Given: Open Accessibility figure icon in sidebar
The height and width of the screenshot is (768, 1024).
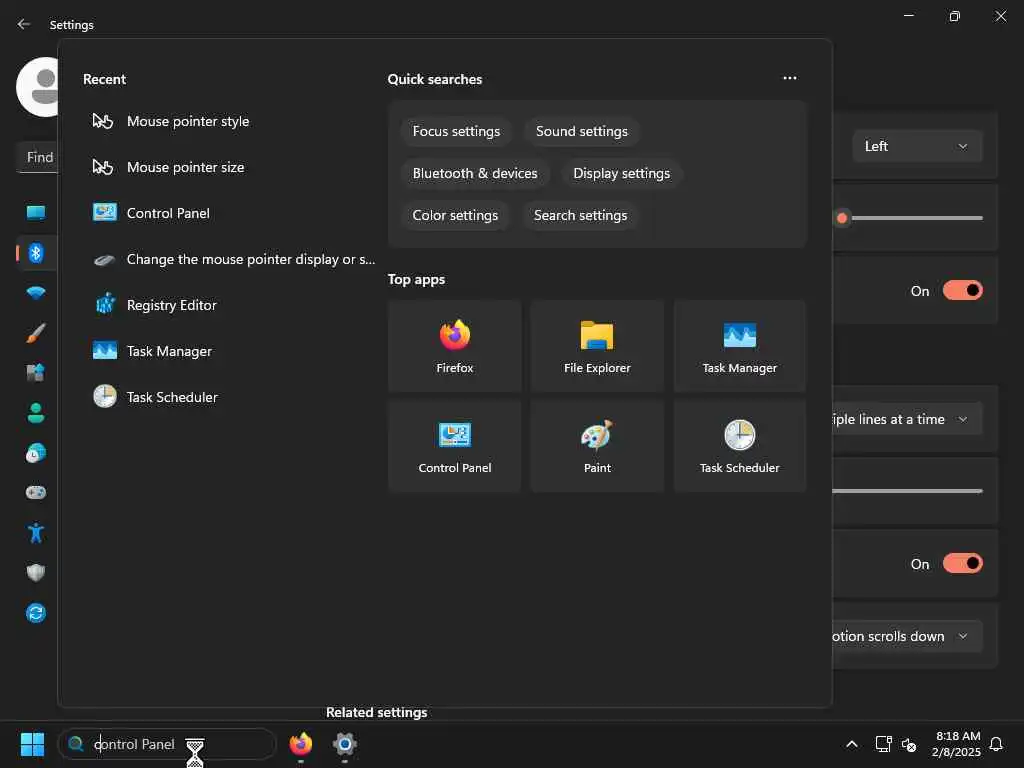Looking at the screenshot, I should [x=36, y=533].
